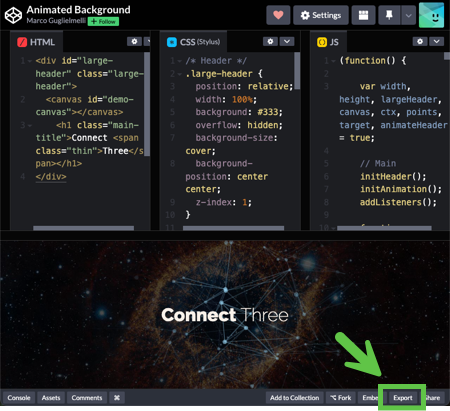The image size is (450, 411).
Task: Click the 'addListeners();' JS line
Action: click(x=398, y=202)
